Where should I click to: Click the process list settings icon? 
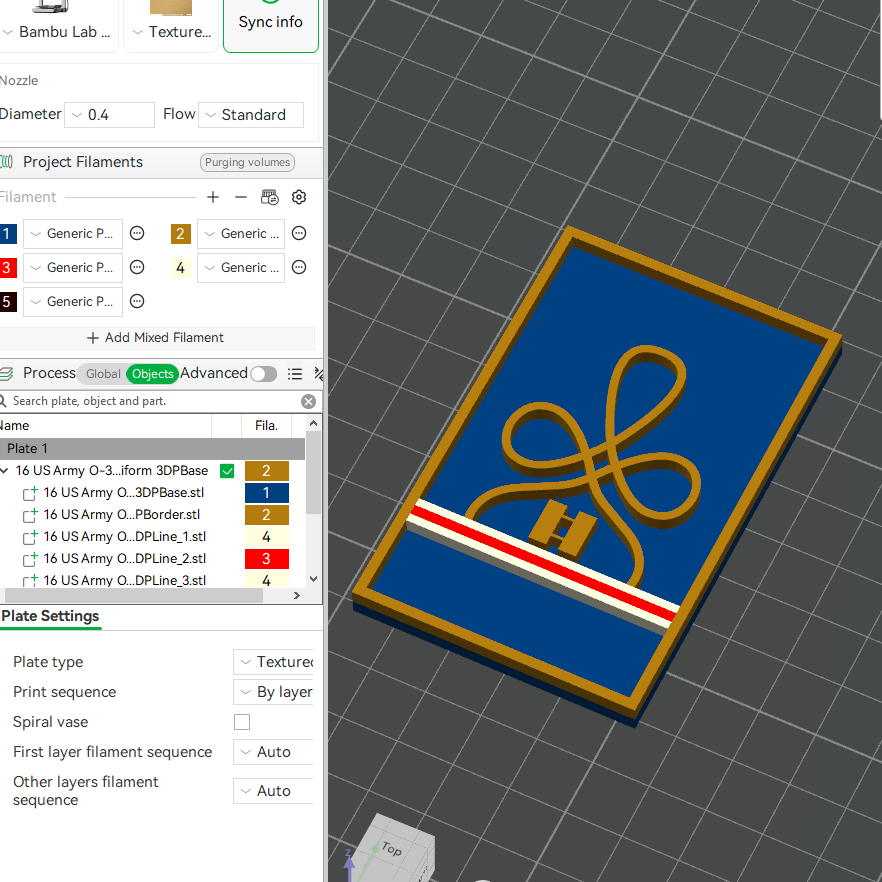click(295, 374)
